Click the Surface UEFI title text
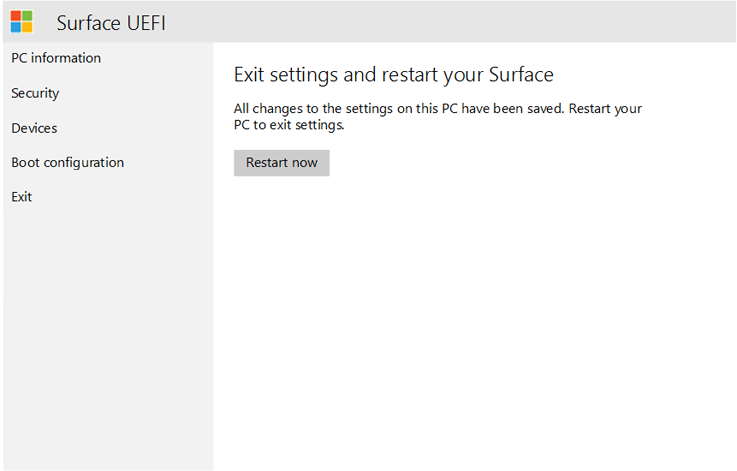The image size is (737, 471). (x=110, y=23)
